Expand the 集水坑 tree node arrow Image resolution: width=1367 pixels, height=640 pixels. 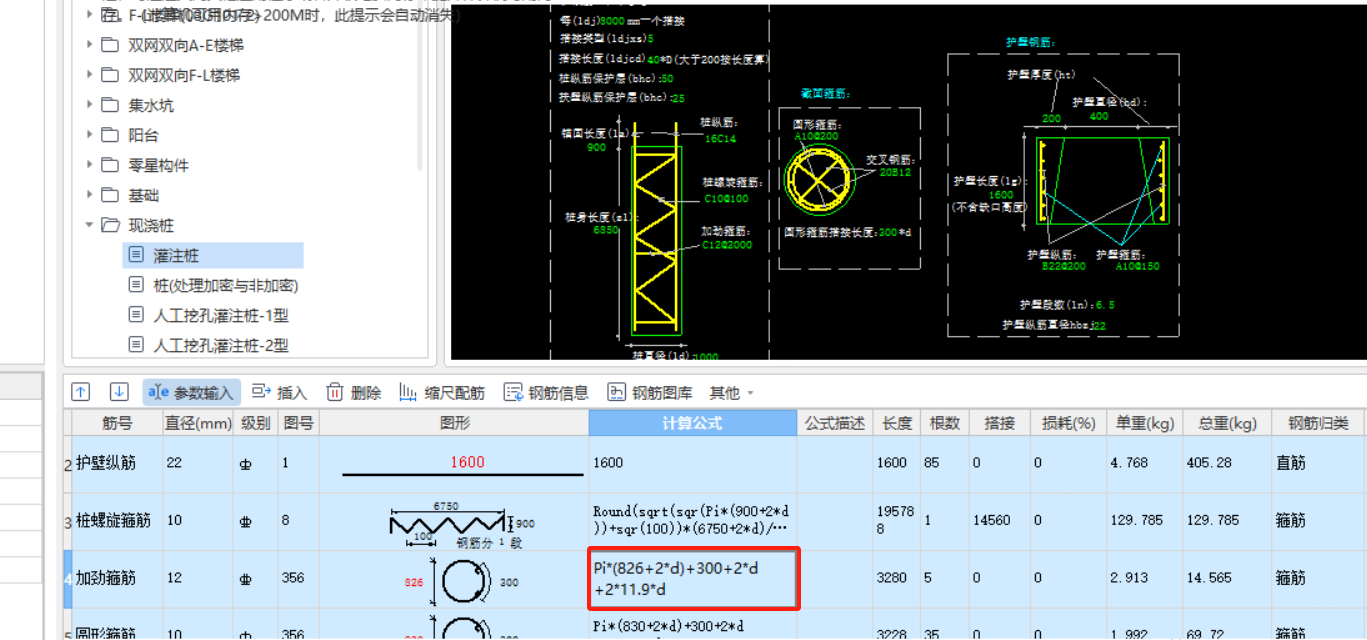point(90,105)
